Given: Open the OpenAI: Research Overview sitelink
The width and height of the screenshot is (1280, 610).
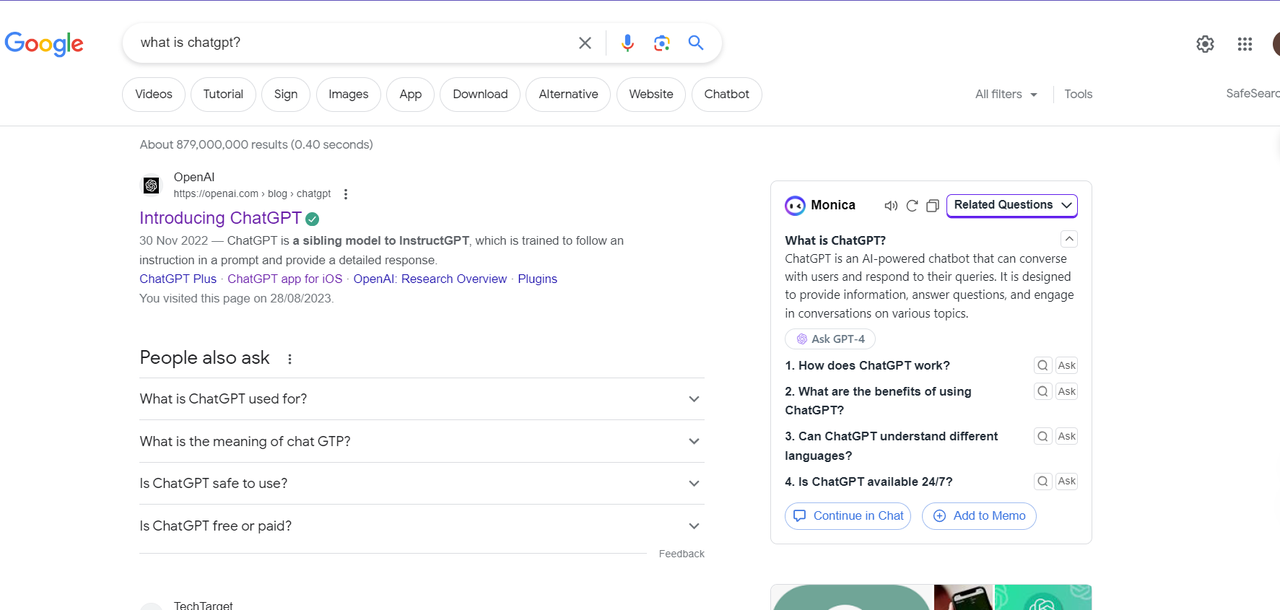Looking at the screenshot, I should [430, 279].
